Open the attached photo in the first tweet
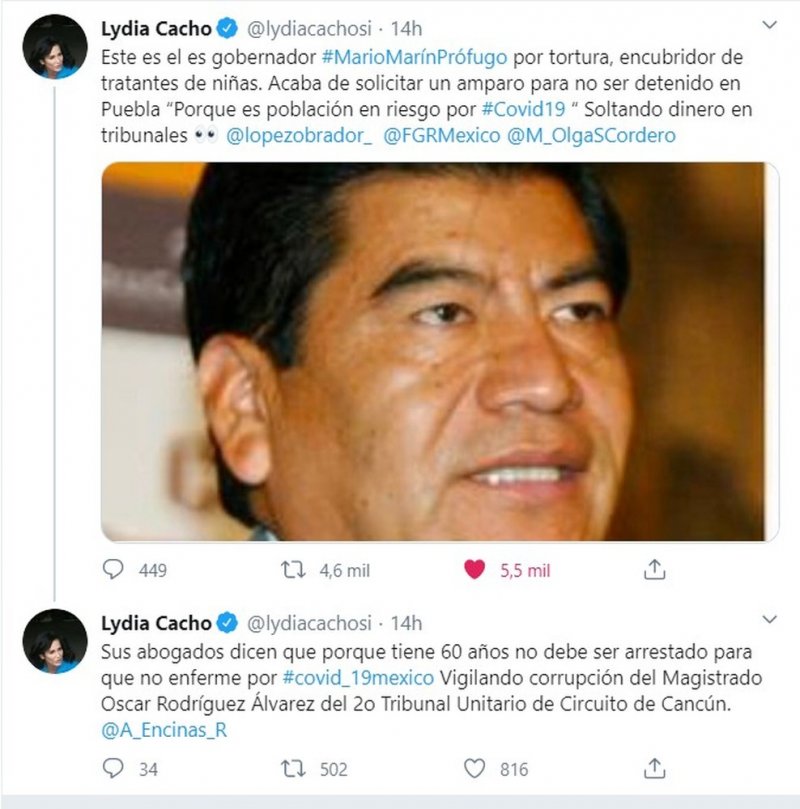This screenshot has width=800, height=809. (440, 352)
